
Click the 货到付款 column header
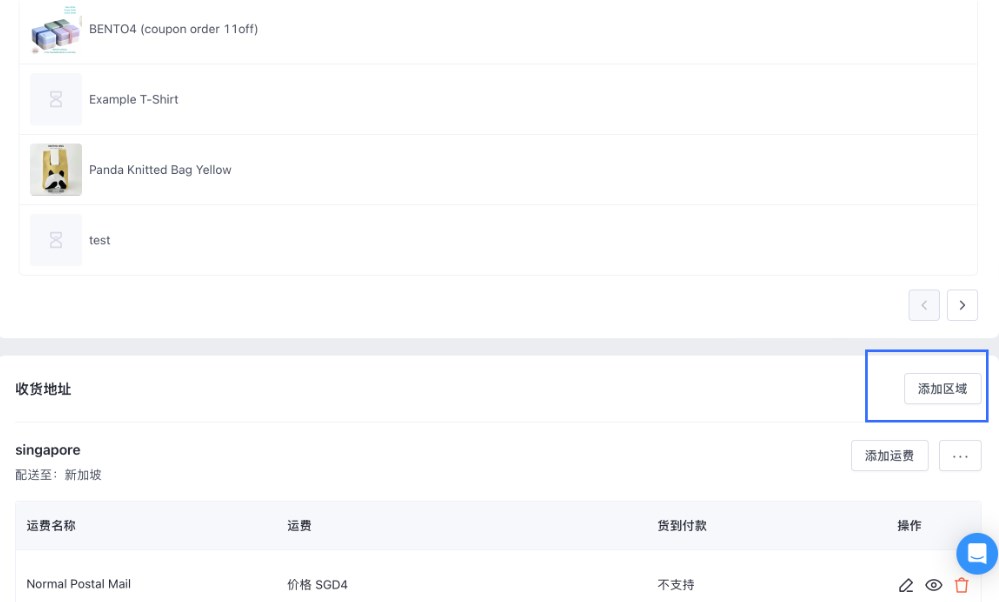[x=682, y=526]
